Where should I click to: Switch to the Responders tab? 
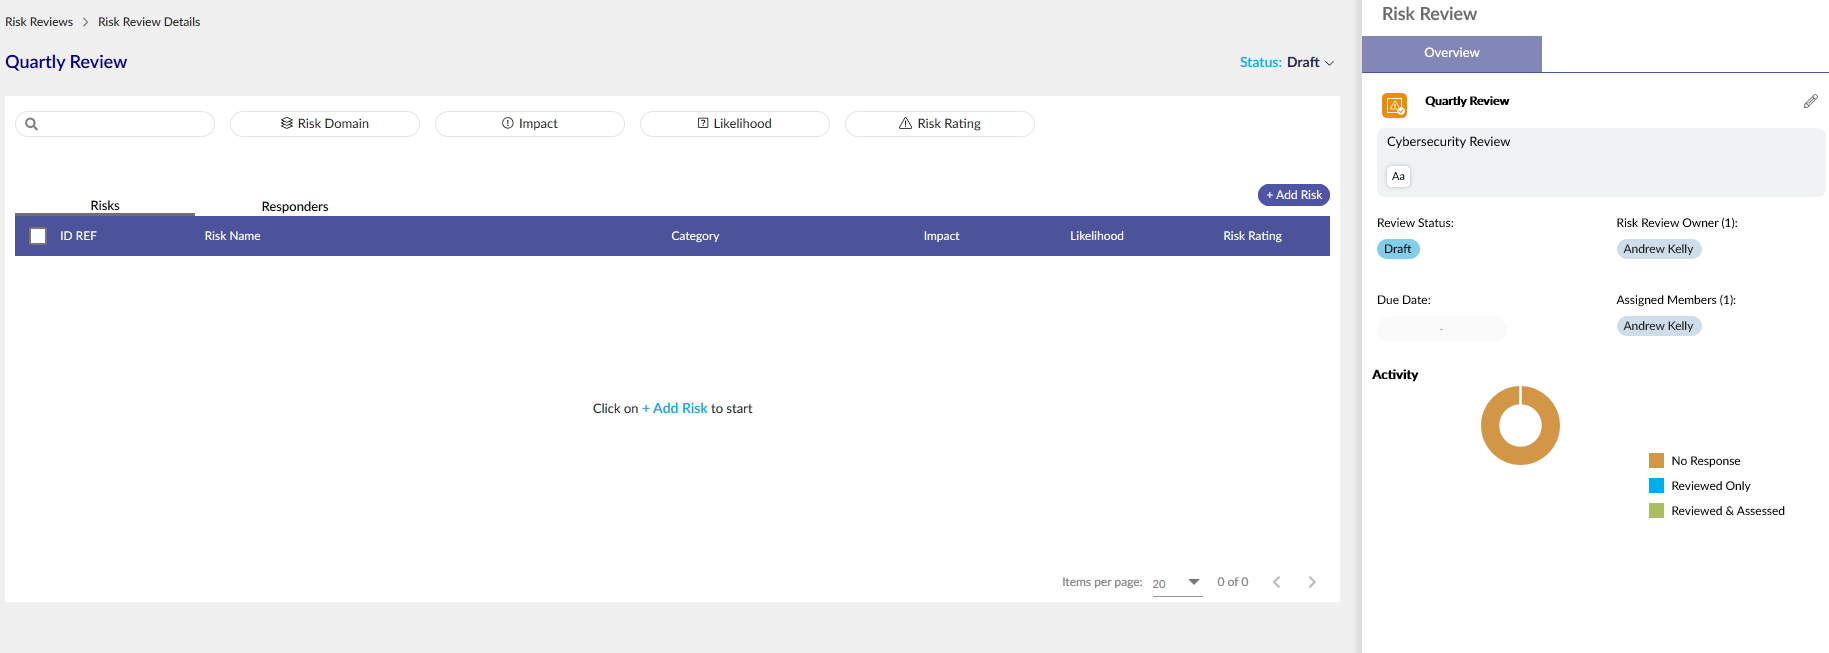point(295,206)
